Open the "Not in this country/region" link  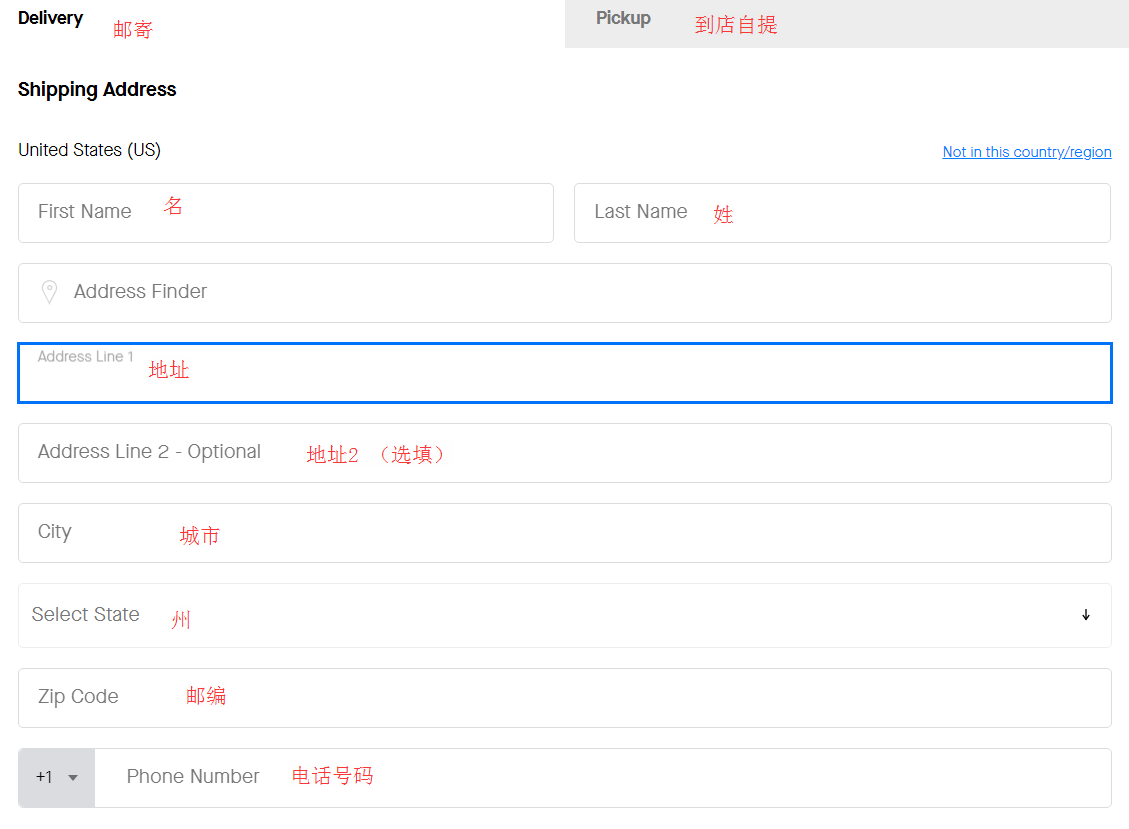(x=1026, y=151)
